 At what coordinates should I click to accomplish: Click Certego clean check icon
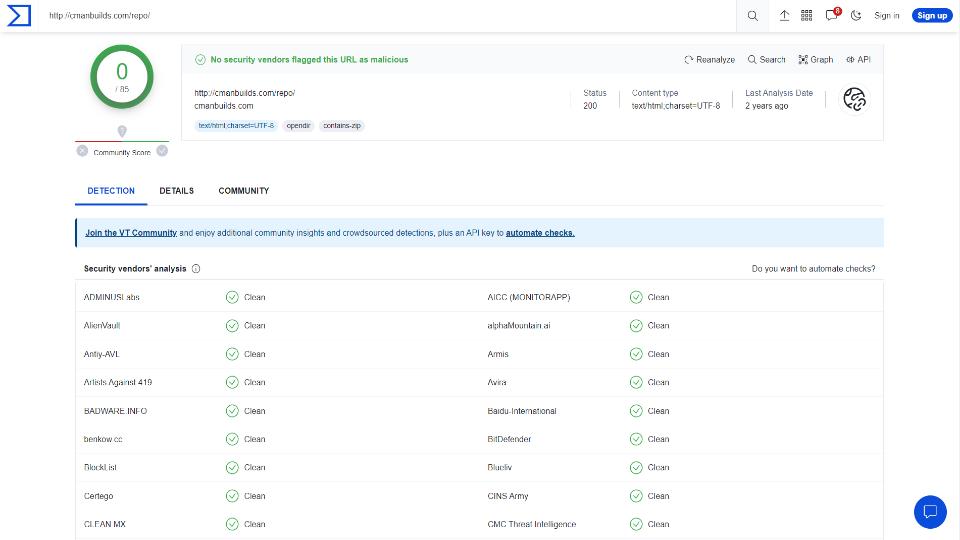pyautogui.click(x=232, y=496)
